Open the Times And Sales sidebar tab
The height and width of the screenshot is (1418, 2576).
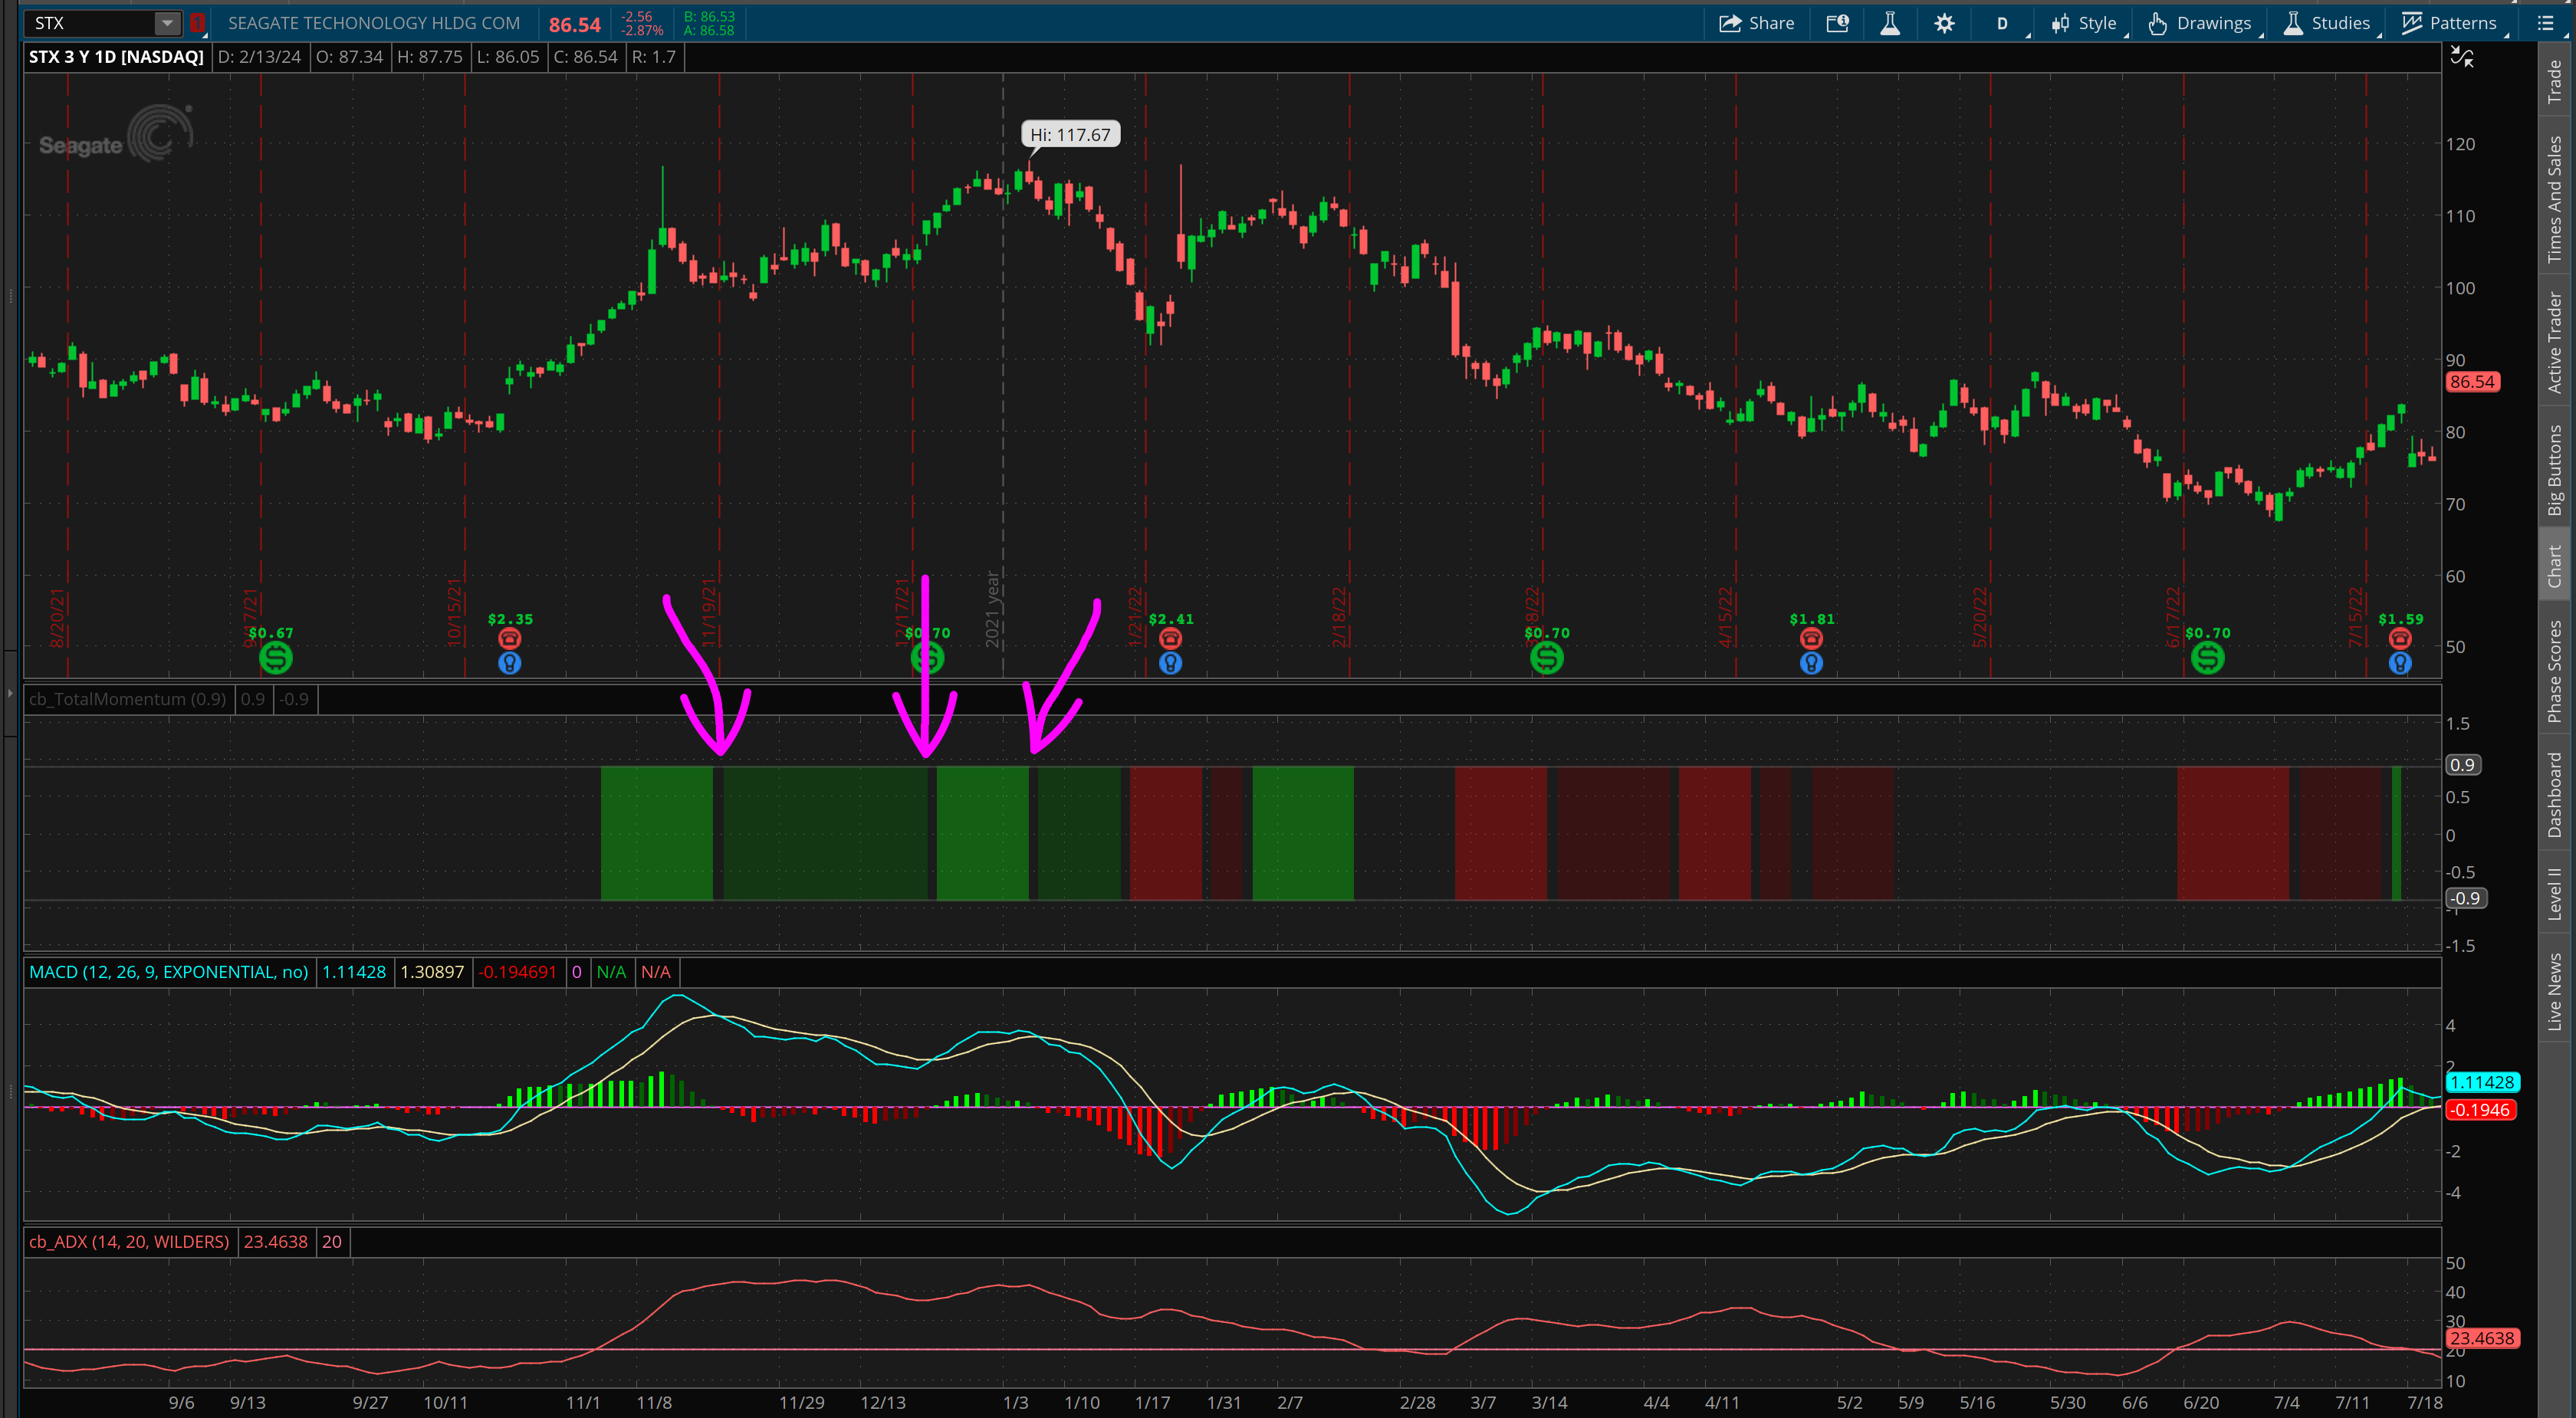coord(2555,200)
